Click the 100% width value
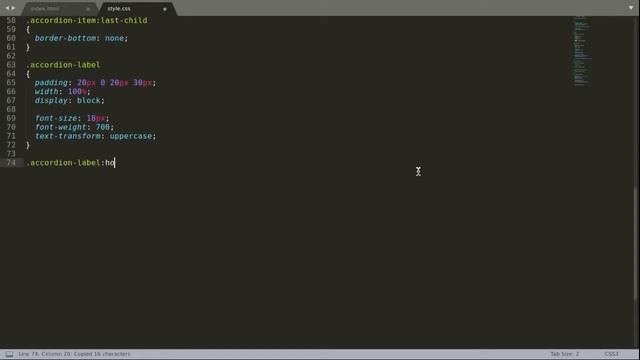 pyautogui.click(x=77, y=92)
